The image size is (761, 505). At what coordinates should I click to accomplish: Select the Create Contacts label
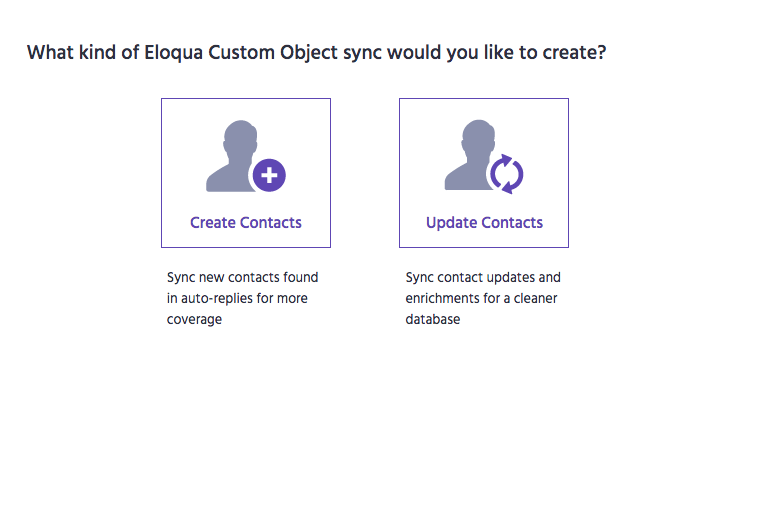point(246,222)
